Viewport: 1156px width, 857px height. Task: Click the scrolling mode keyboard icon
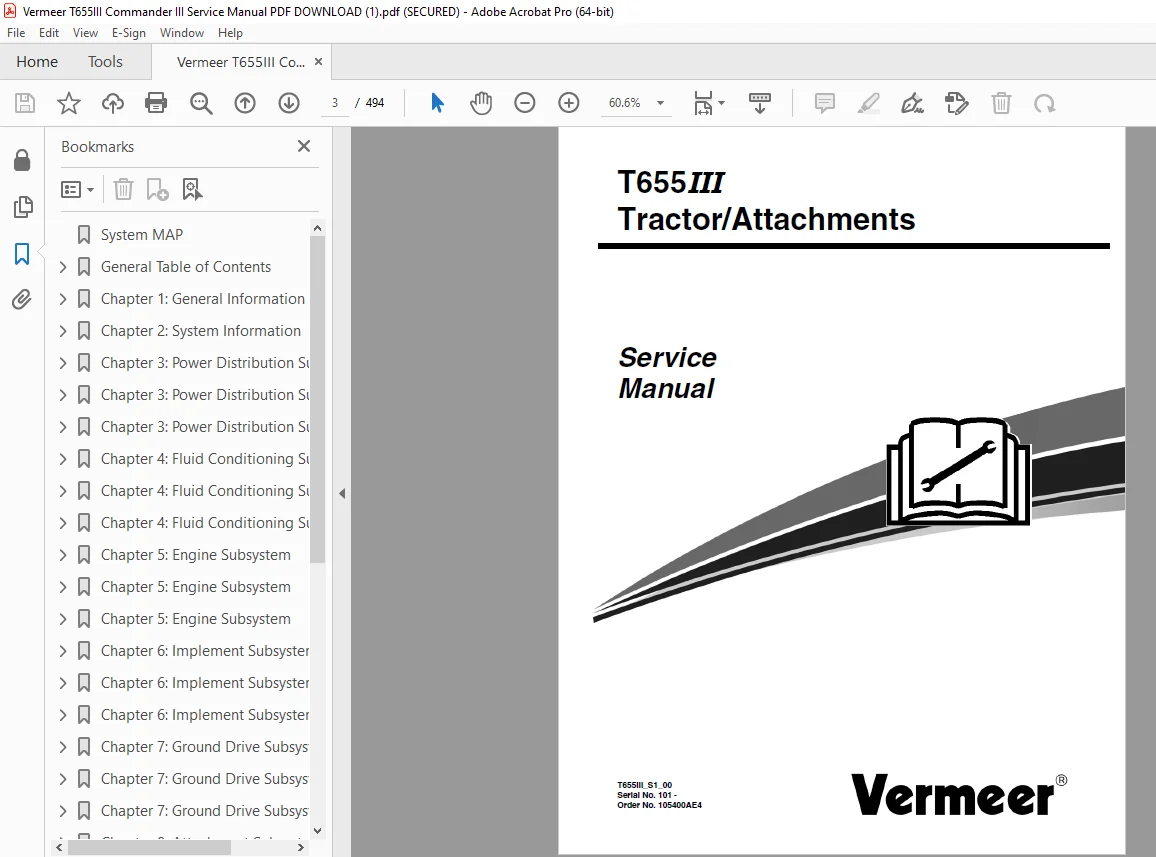click(759, 103)
